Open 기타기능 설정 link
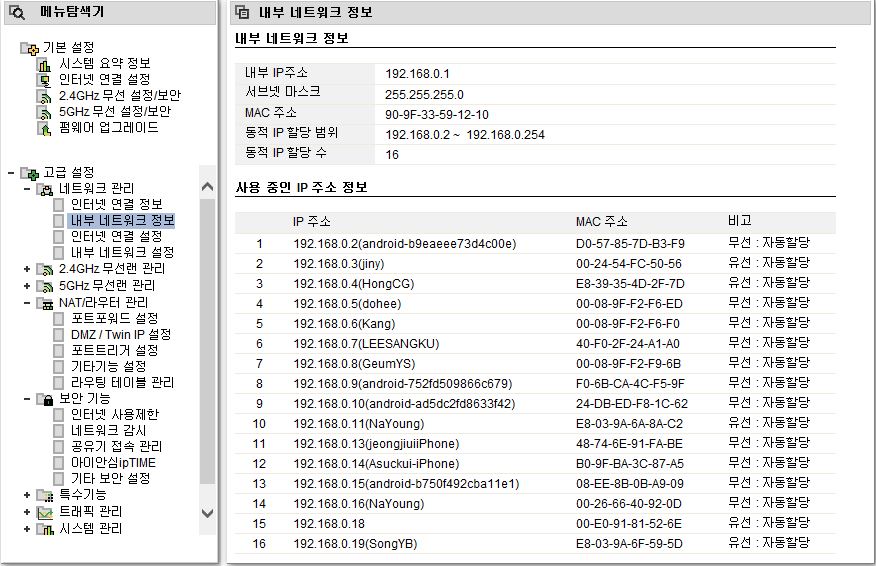876x566 pixels. pyautogui.click(x=108, y=367)
